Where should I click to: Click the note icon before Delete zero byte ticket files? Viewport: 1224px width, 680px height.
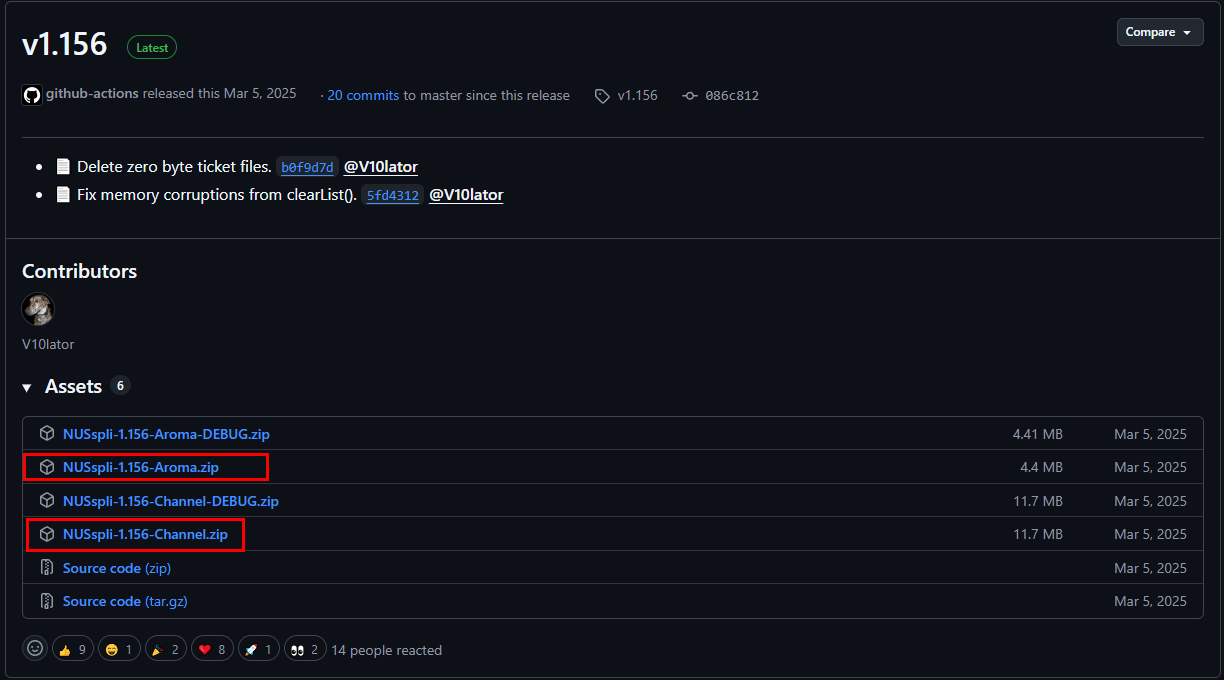pos(63,165)
